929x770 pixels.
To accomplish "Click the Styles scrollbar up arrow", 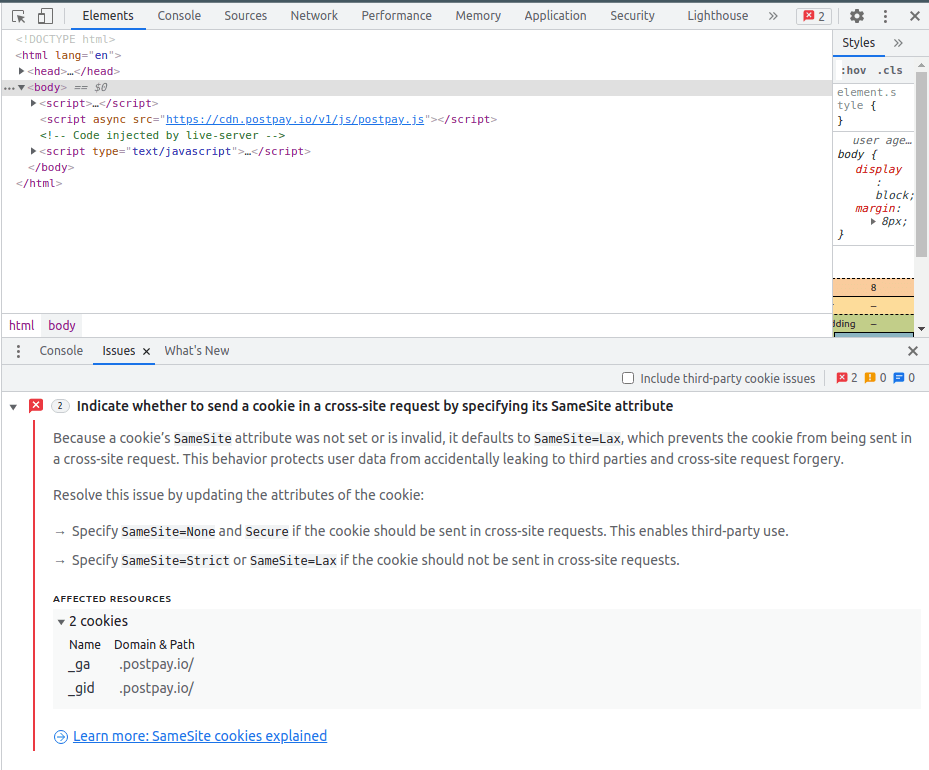I will 921,64.
